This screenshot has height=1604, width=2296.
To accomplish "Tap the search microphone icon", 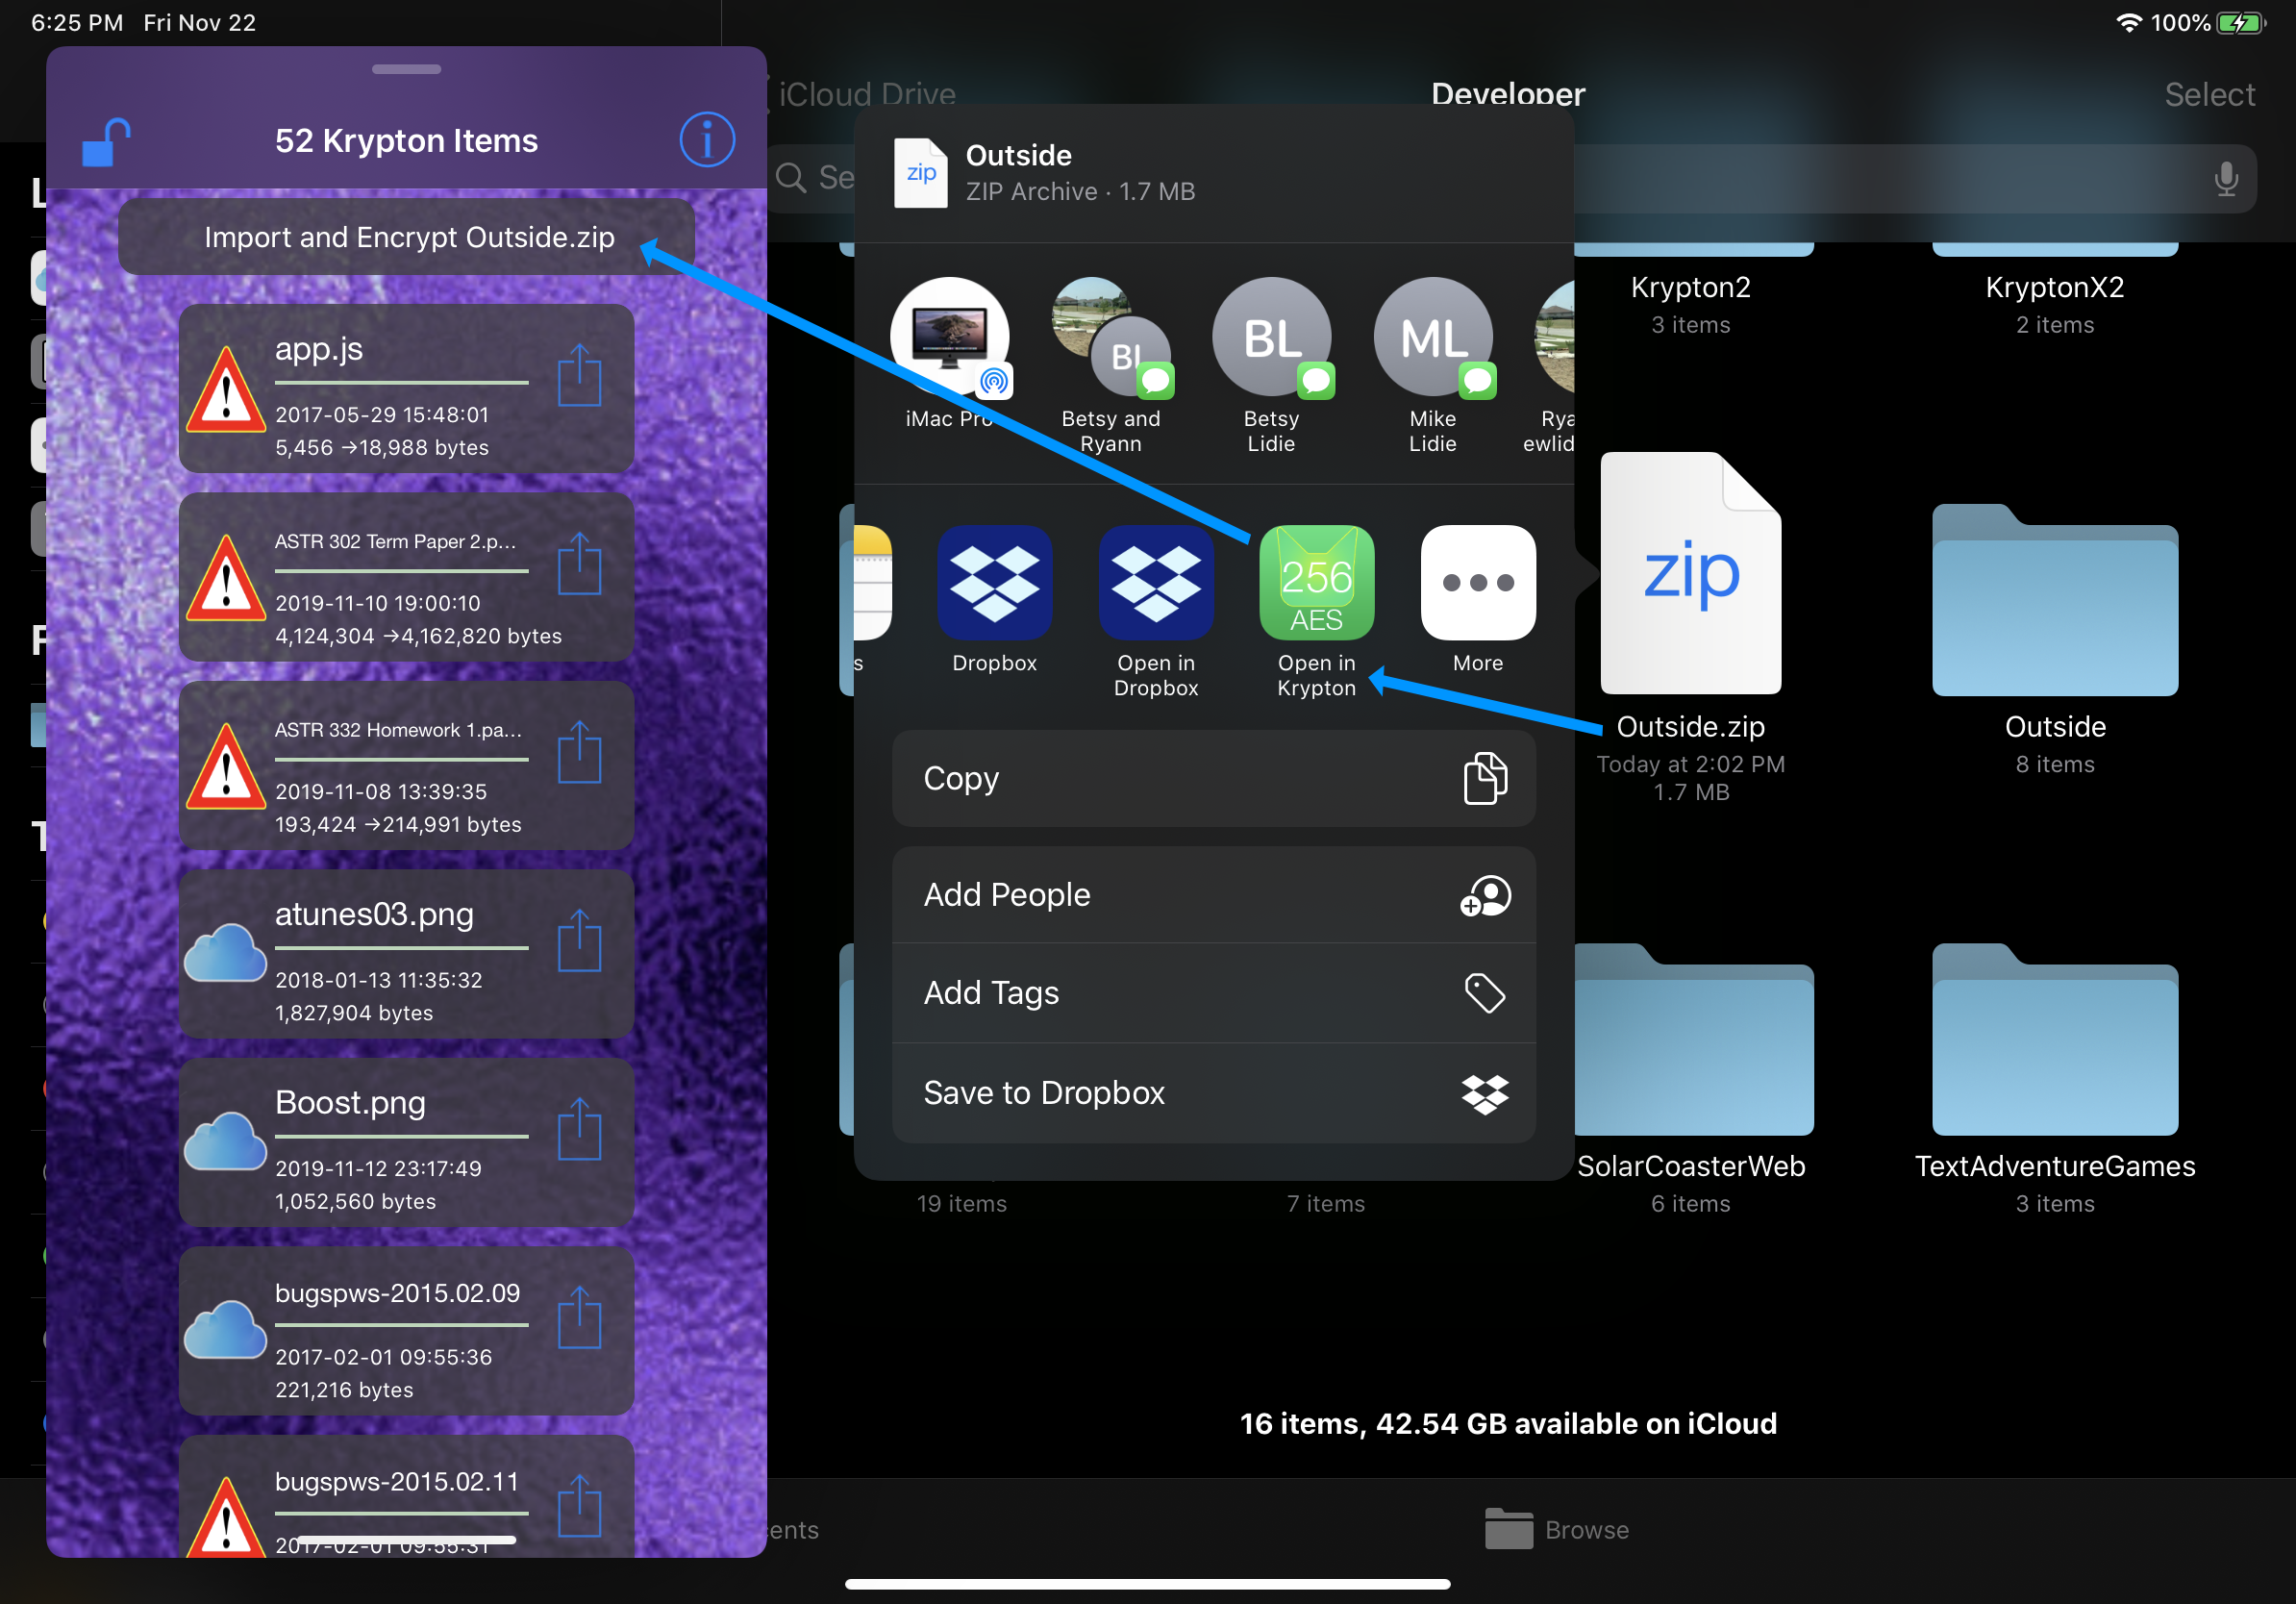I will point(2225,179).
